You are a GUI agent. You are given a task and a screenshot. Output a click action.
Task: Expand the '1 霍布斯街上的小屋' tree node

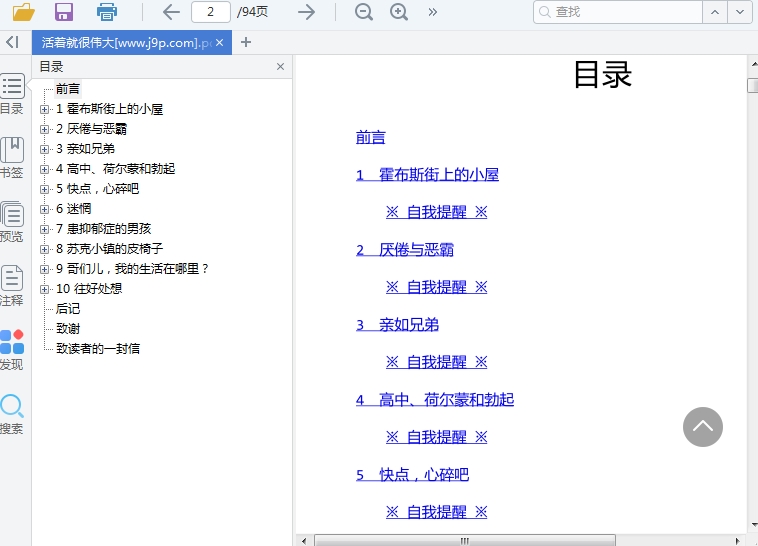tap(44, 109)
